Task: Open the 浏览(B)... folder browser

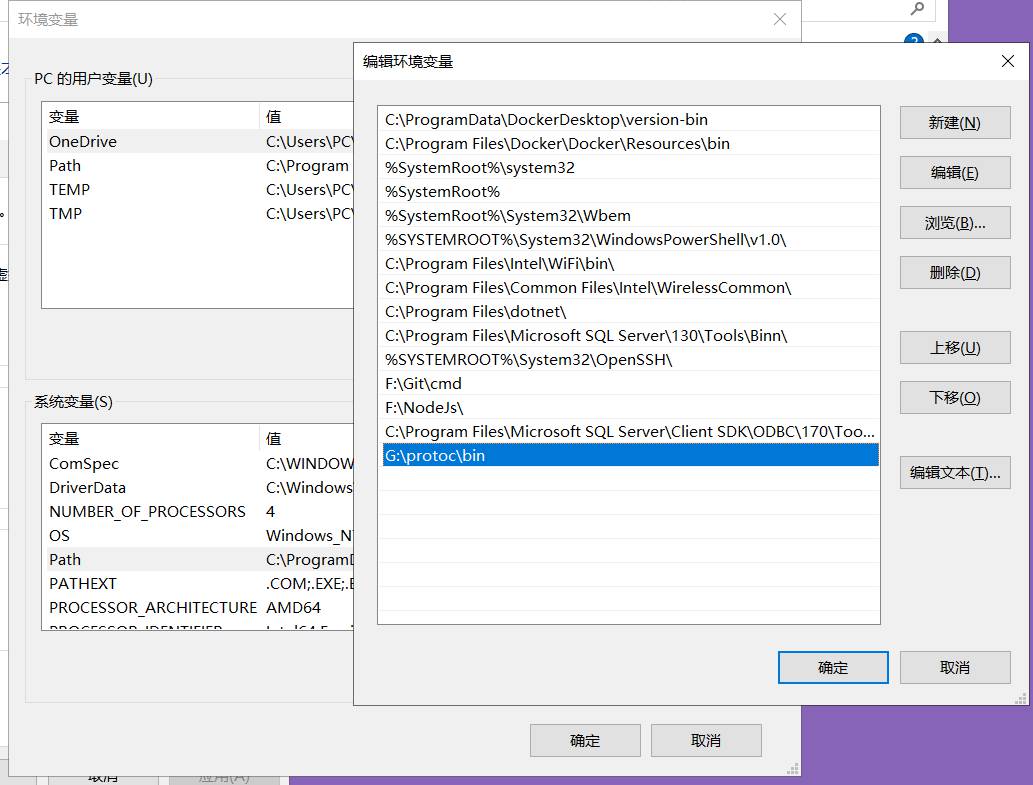Action: [954, 223]
